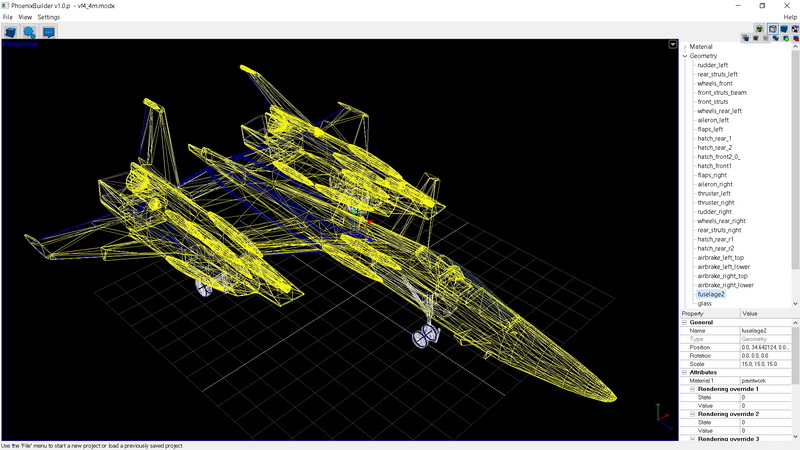Select rudder_left in the geometry tree

point(713,65)
